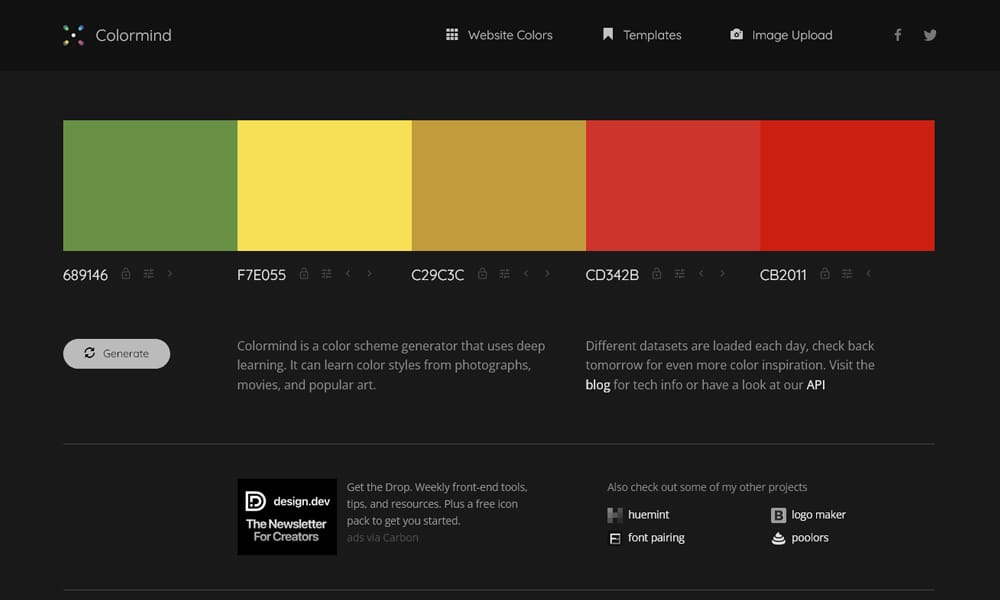The width and height of the screenshot is (1000, 600).
Task: Click the Image Upload camera icon
Action: 736,35
